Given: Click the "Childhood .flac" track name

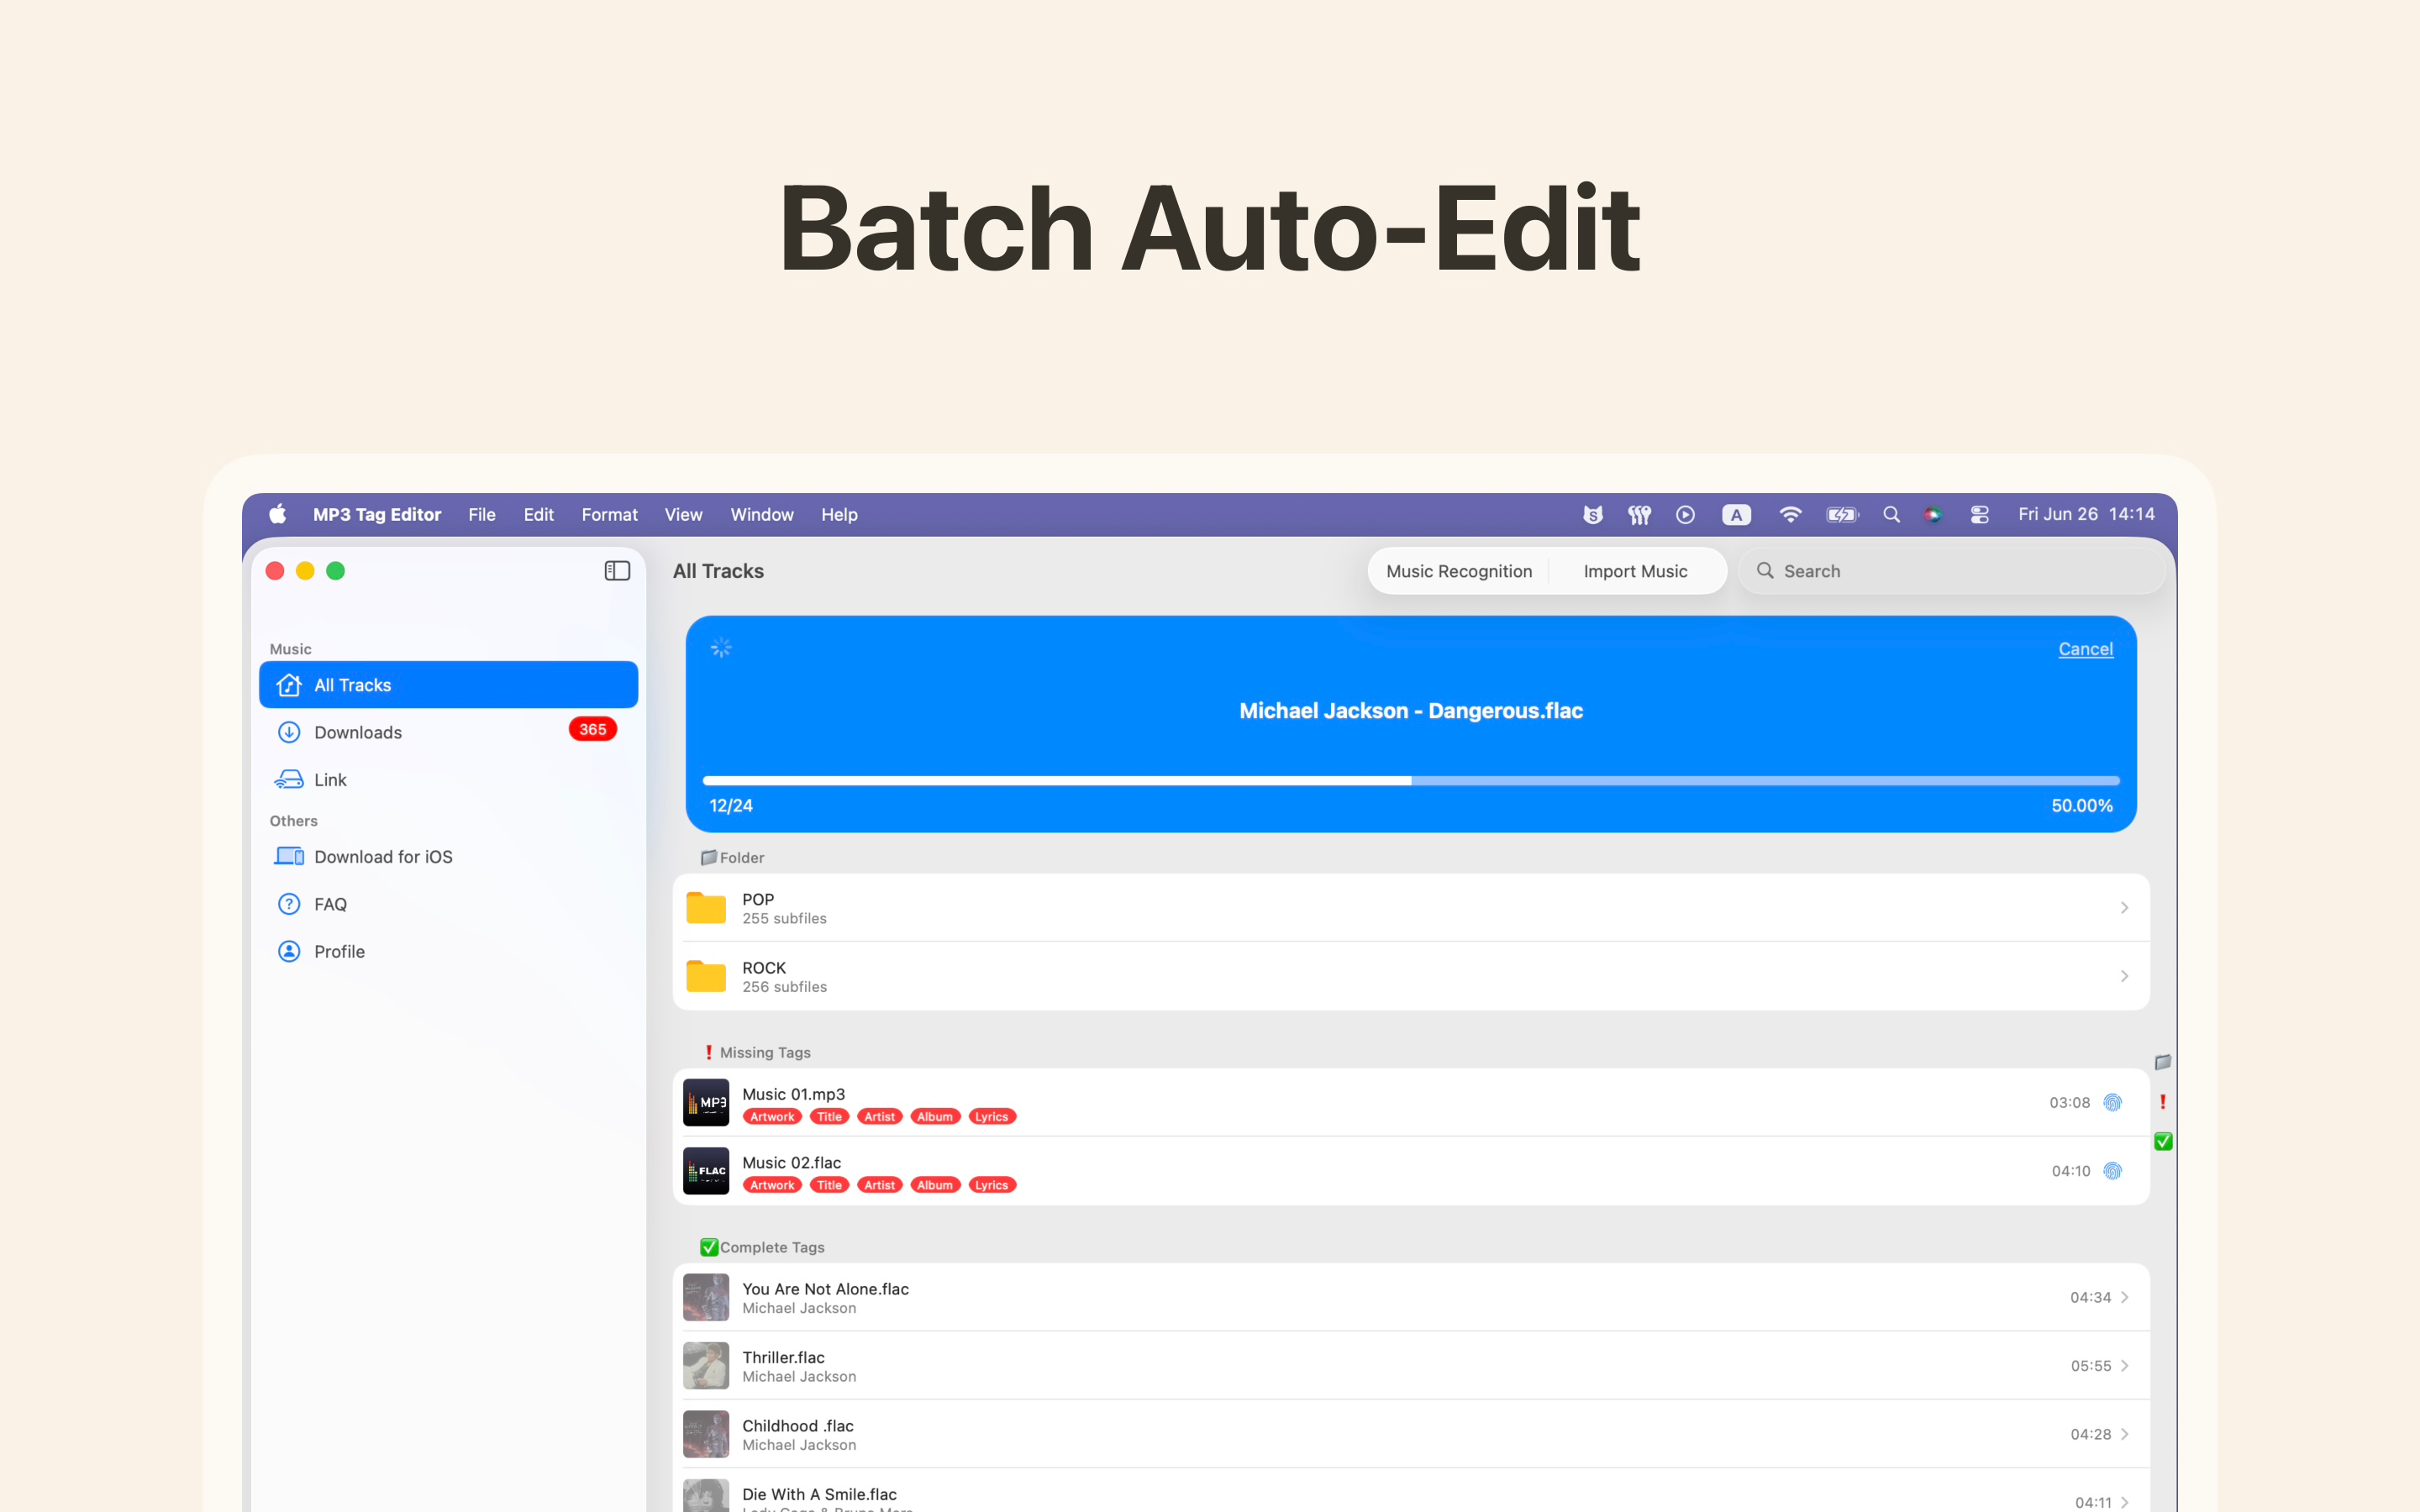Looking at the screenshot, I should [798, 1426].
